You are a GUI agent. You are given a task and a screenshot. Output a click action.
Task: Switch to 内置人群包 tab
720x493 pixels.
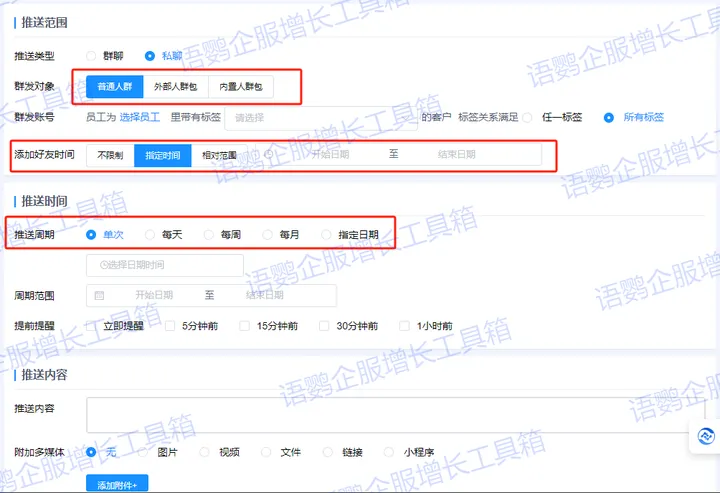coord(240,87)
